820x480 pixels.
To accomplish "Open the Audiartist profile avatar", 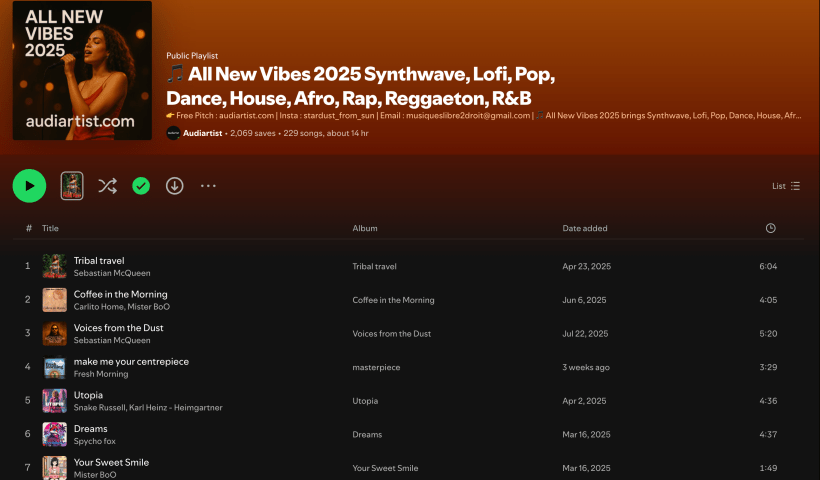I will pos(173,133).
